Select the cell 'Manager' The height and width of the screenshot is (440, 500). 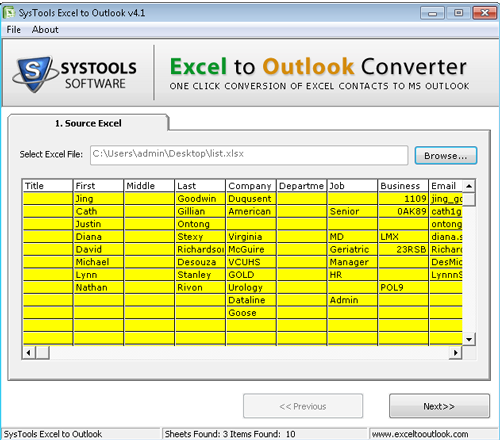click(353, 262)
